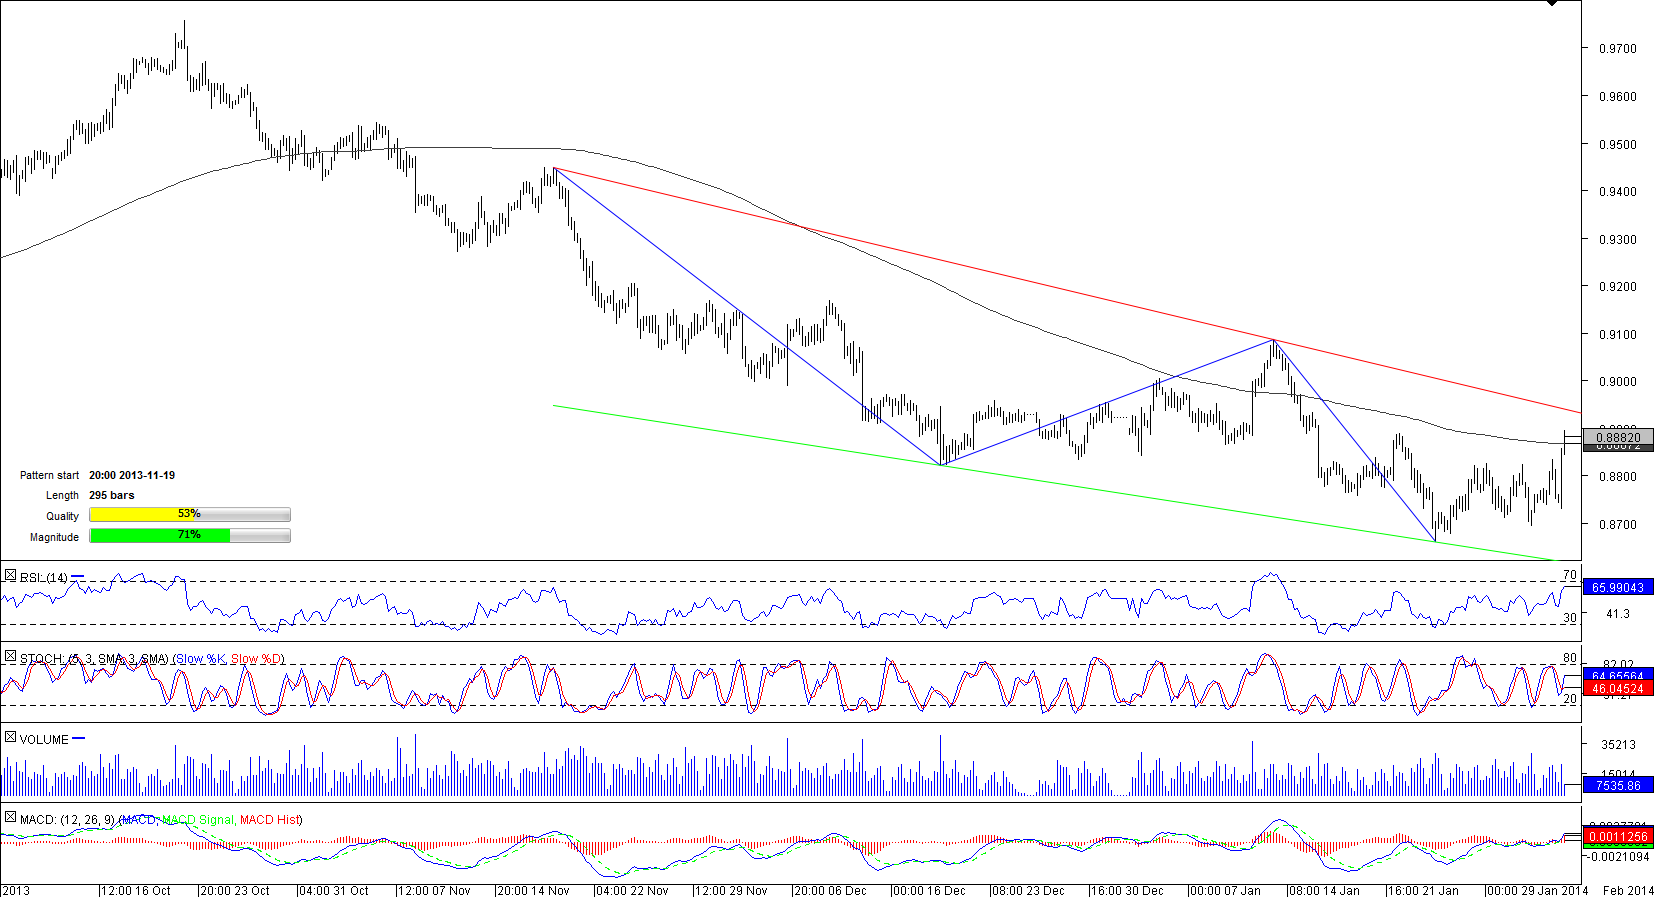Close the STOCH indicator panel box
The height and width of the screenshot is (897, 1655).
(x=10, y=657)
